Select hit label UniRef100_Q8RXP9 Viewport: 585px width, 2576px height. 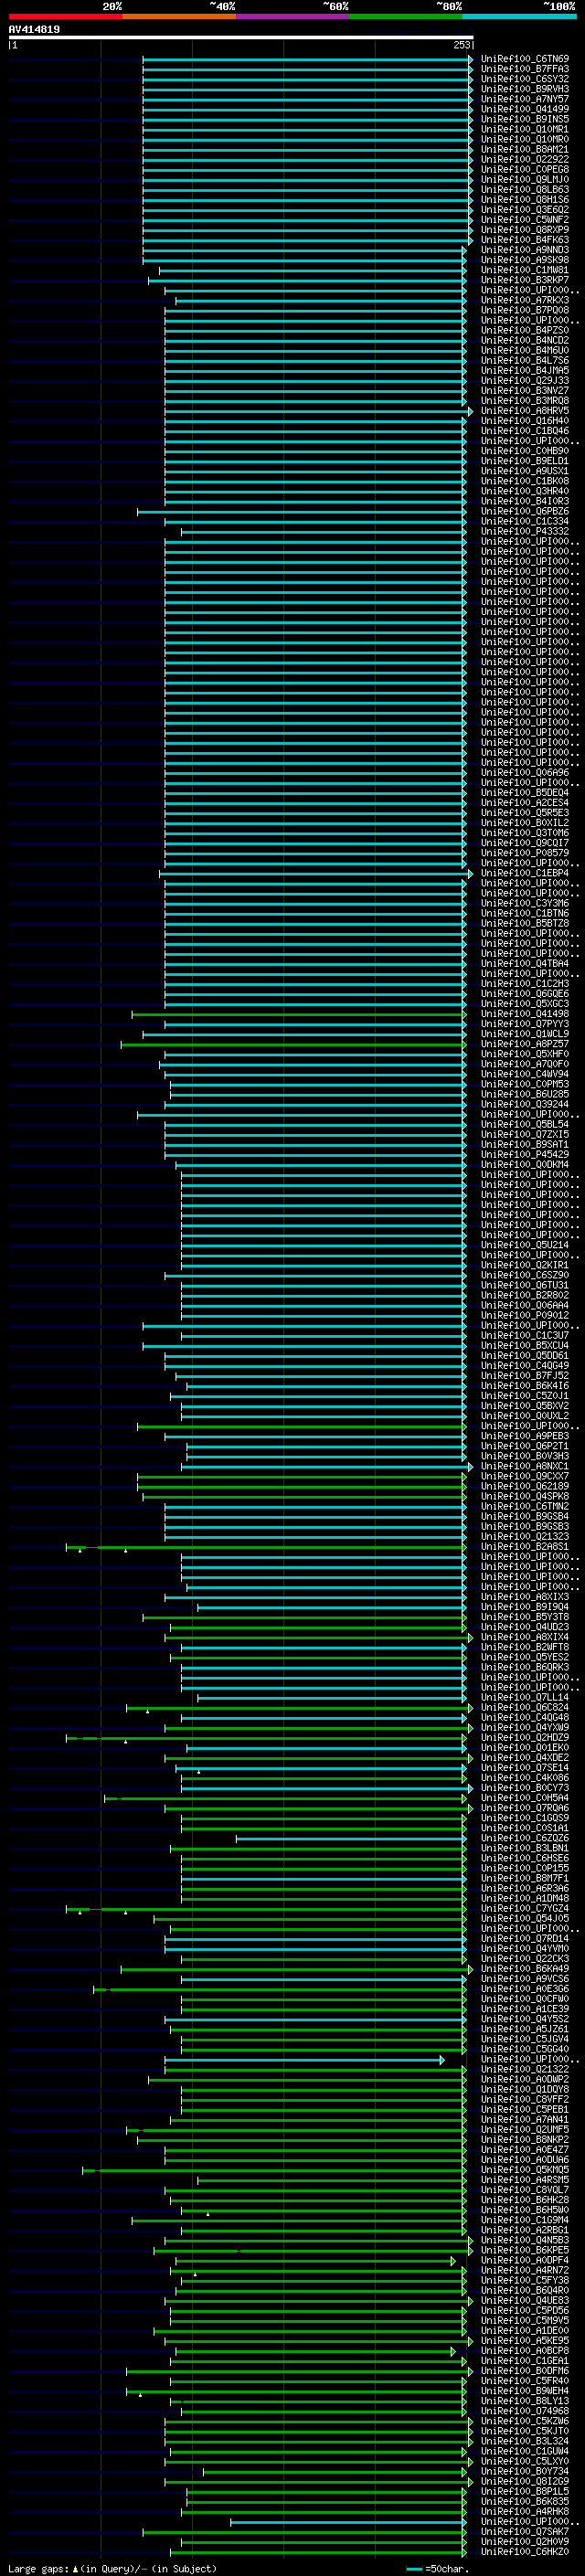pos(525,229)
